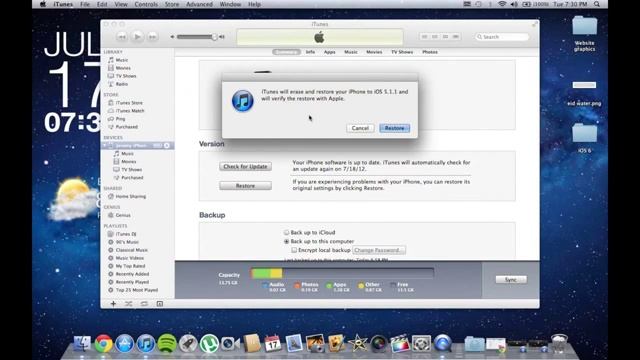Viewport: 640px width, 360px height.
Task: Select the Classical Music smart playlist
Action: coord(131,250)
